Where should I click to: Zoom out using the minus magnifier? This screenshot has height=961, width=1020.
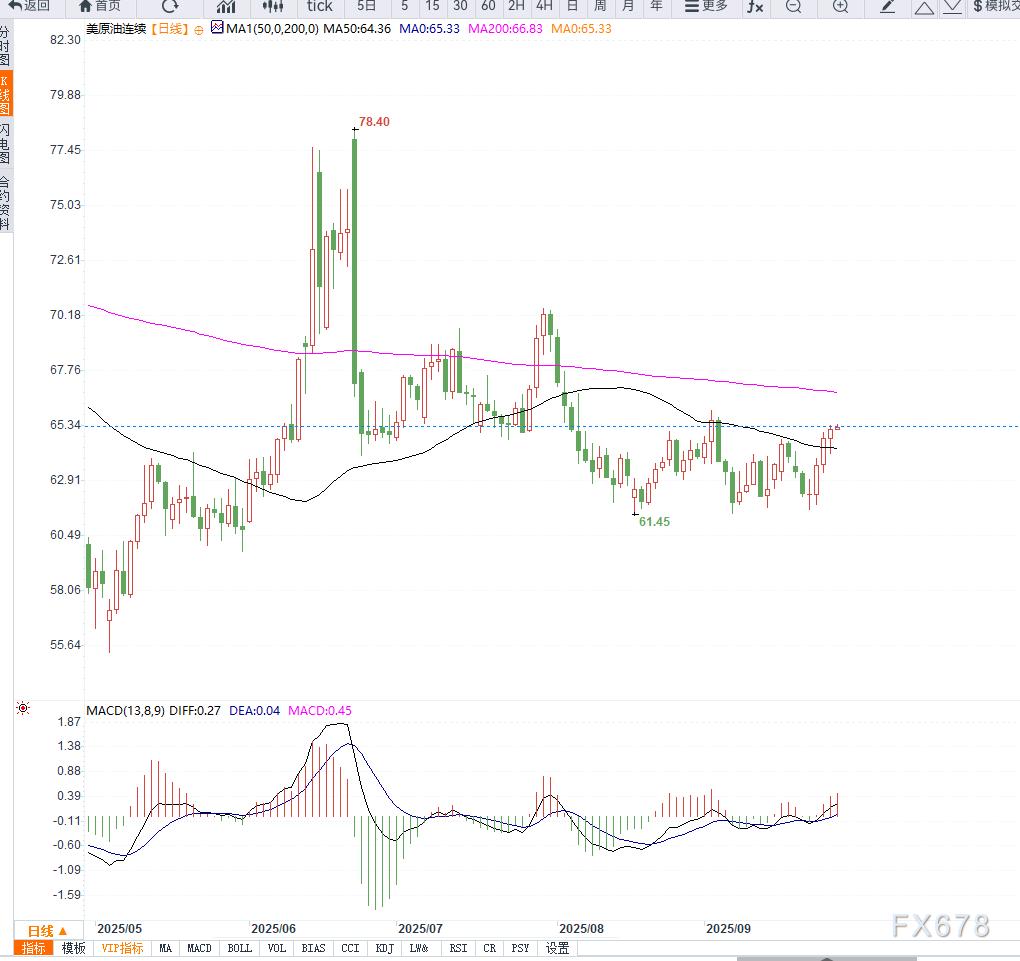794,6
